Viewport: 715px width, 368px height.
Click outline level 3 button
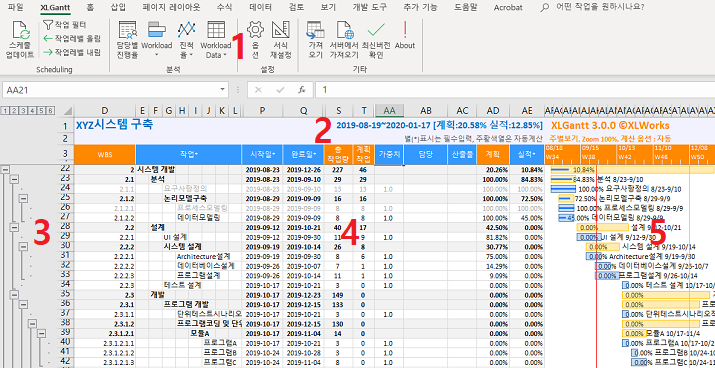[x=23, y=110]
